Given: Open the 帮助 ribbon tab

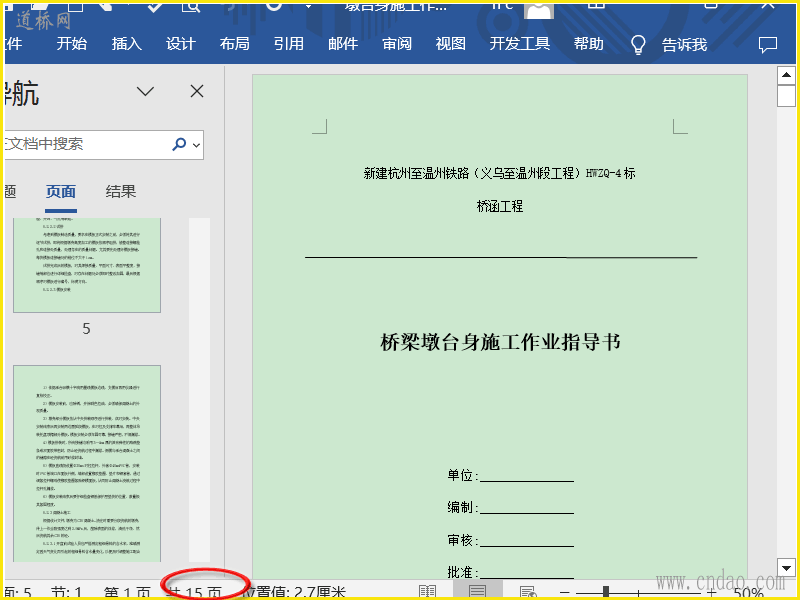Looking at the screenshot, I should click(x=589, y=44).
